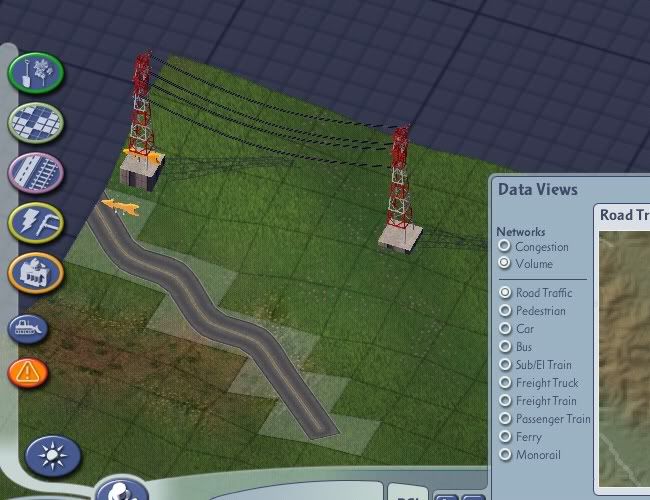
Task: Select the Bus radio button
Action: pos(505,346)
